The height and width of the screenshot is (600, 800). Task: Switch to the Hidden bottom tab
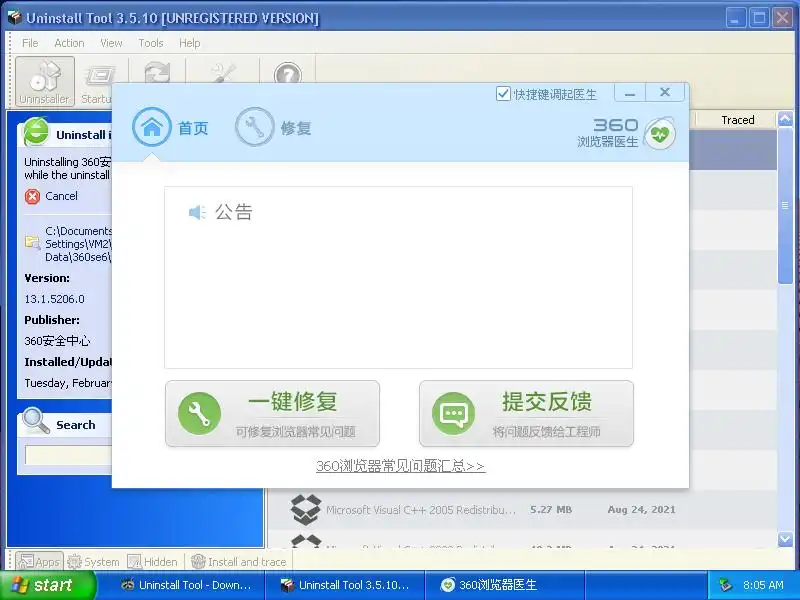click(152, 562)
